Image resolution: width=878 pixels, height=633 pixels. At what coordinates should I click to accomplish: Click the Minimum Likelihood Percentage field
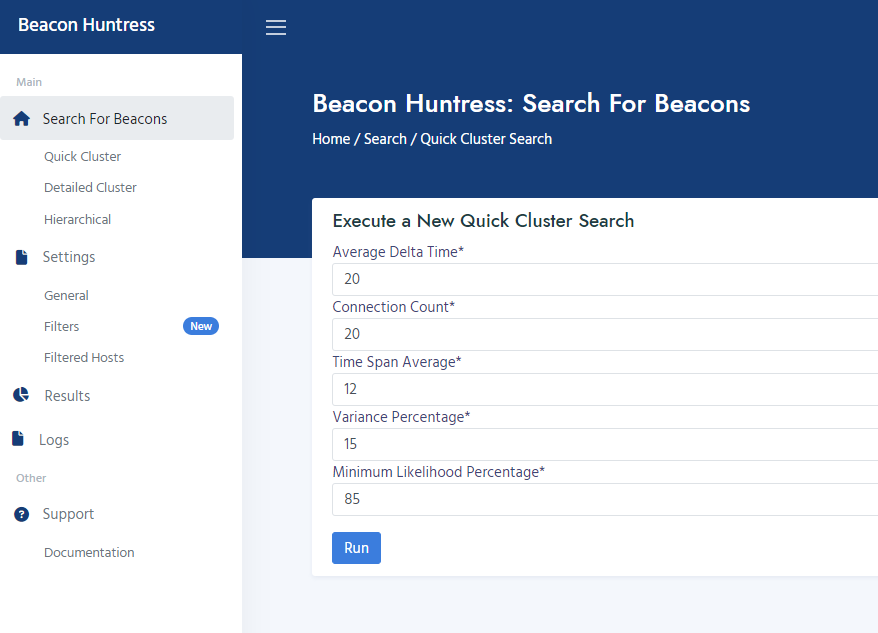tap(605, 499)
